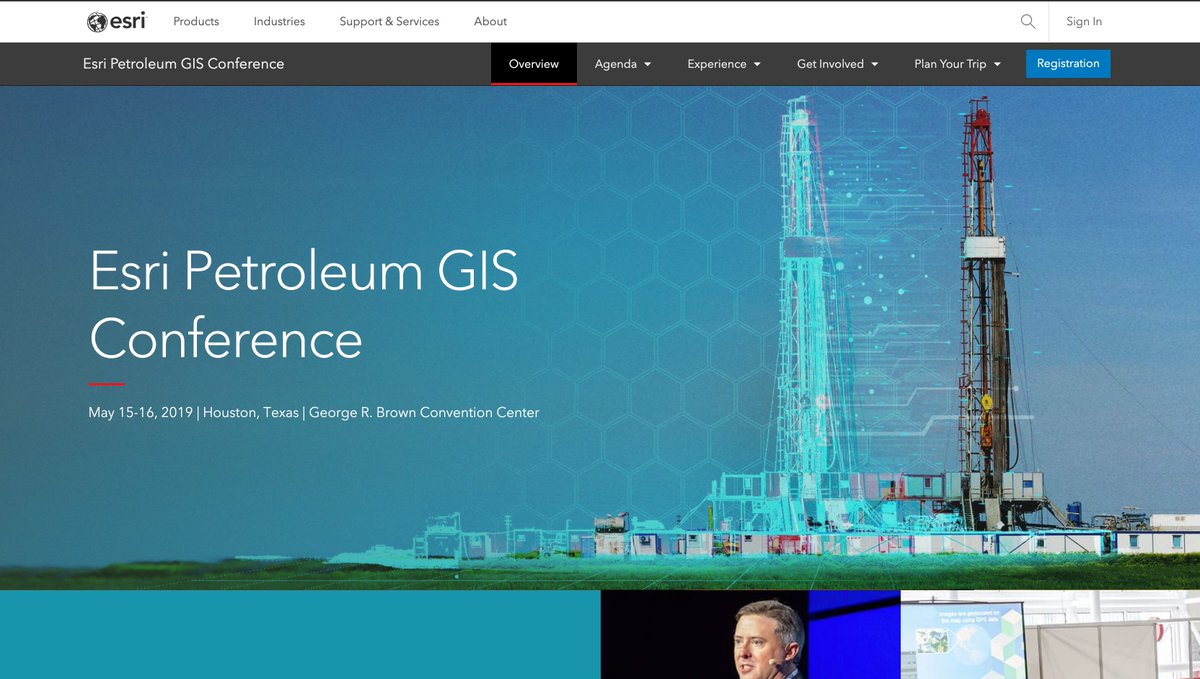Open Support & Services menu
This screenshot has height=679, width=1200.
[389, 21]
